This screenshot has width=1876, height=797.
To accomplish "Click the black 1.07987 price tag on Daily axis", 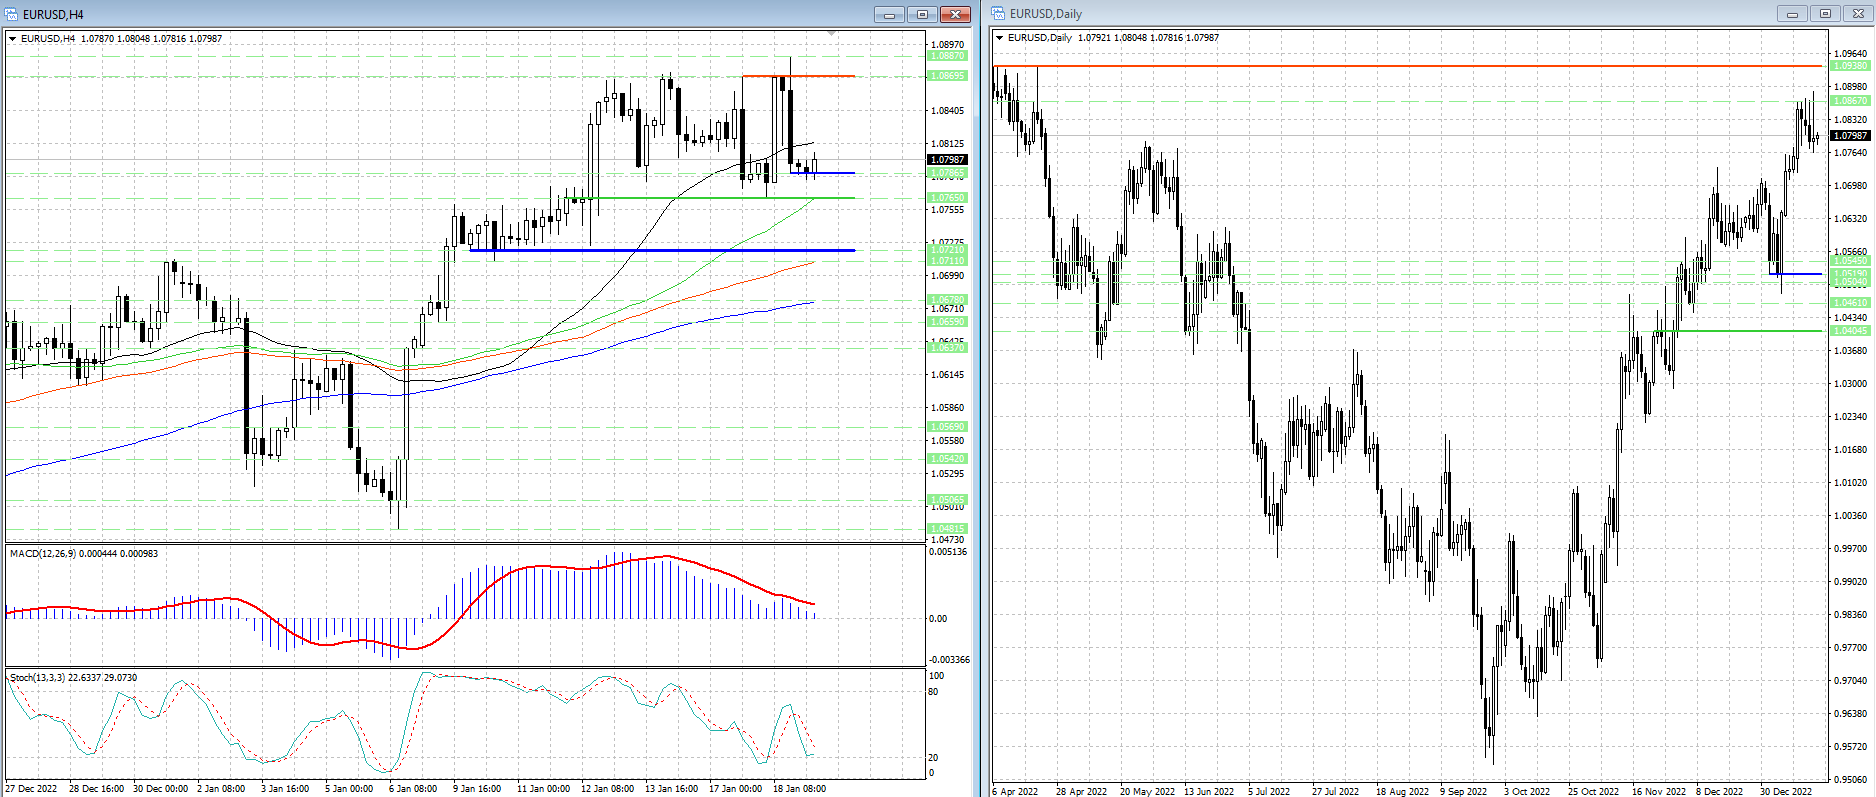I will (1849, 135).
